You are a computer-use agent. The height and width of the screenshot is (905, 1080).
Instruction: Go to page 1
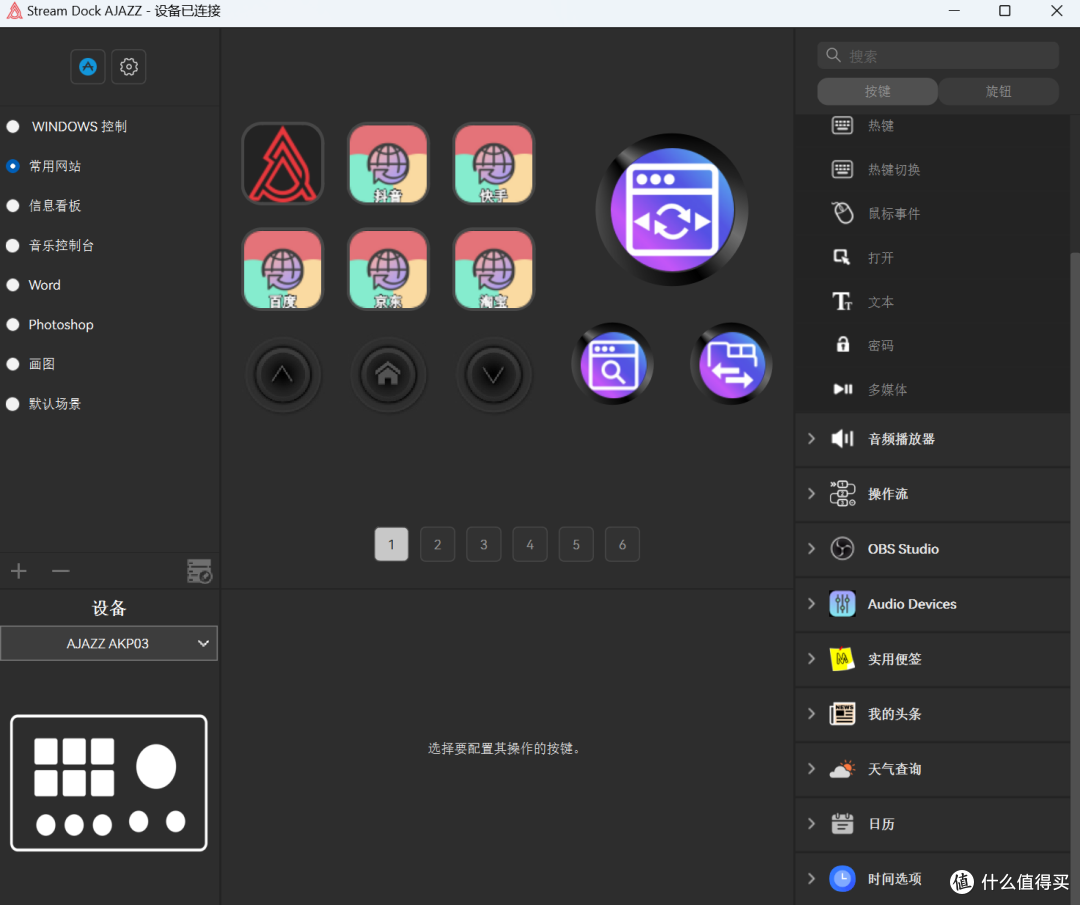391,544
